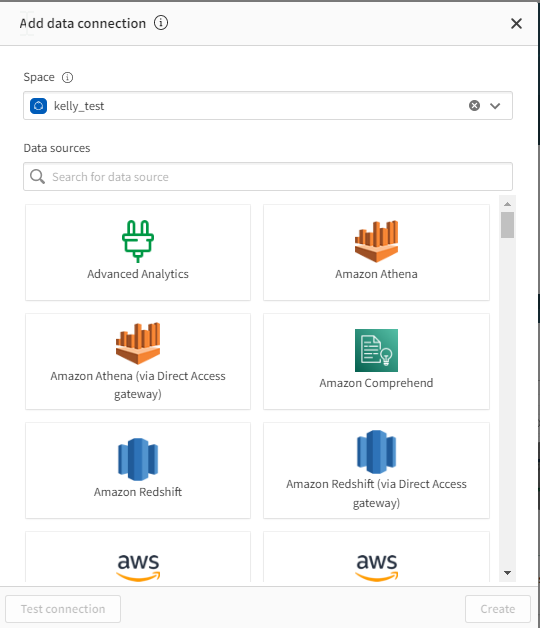The height and width of the screenshot is (628, 540).
Task: Open info icon next to Add data connection
Action: [161, 23]
